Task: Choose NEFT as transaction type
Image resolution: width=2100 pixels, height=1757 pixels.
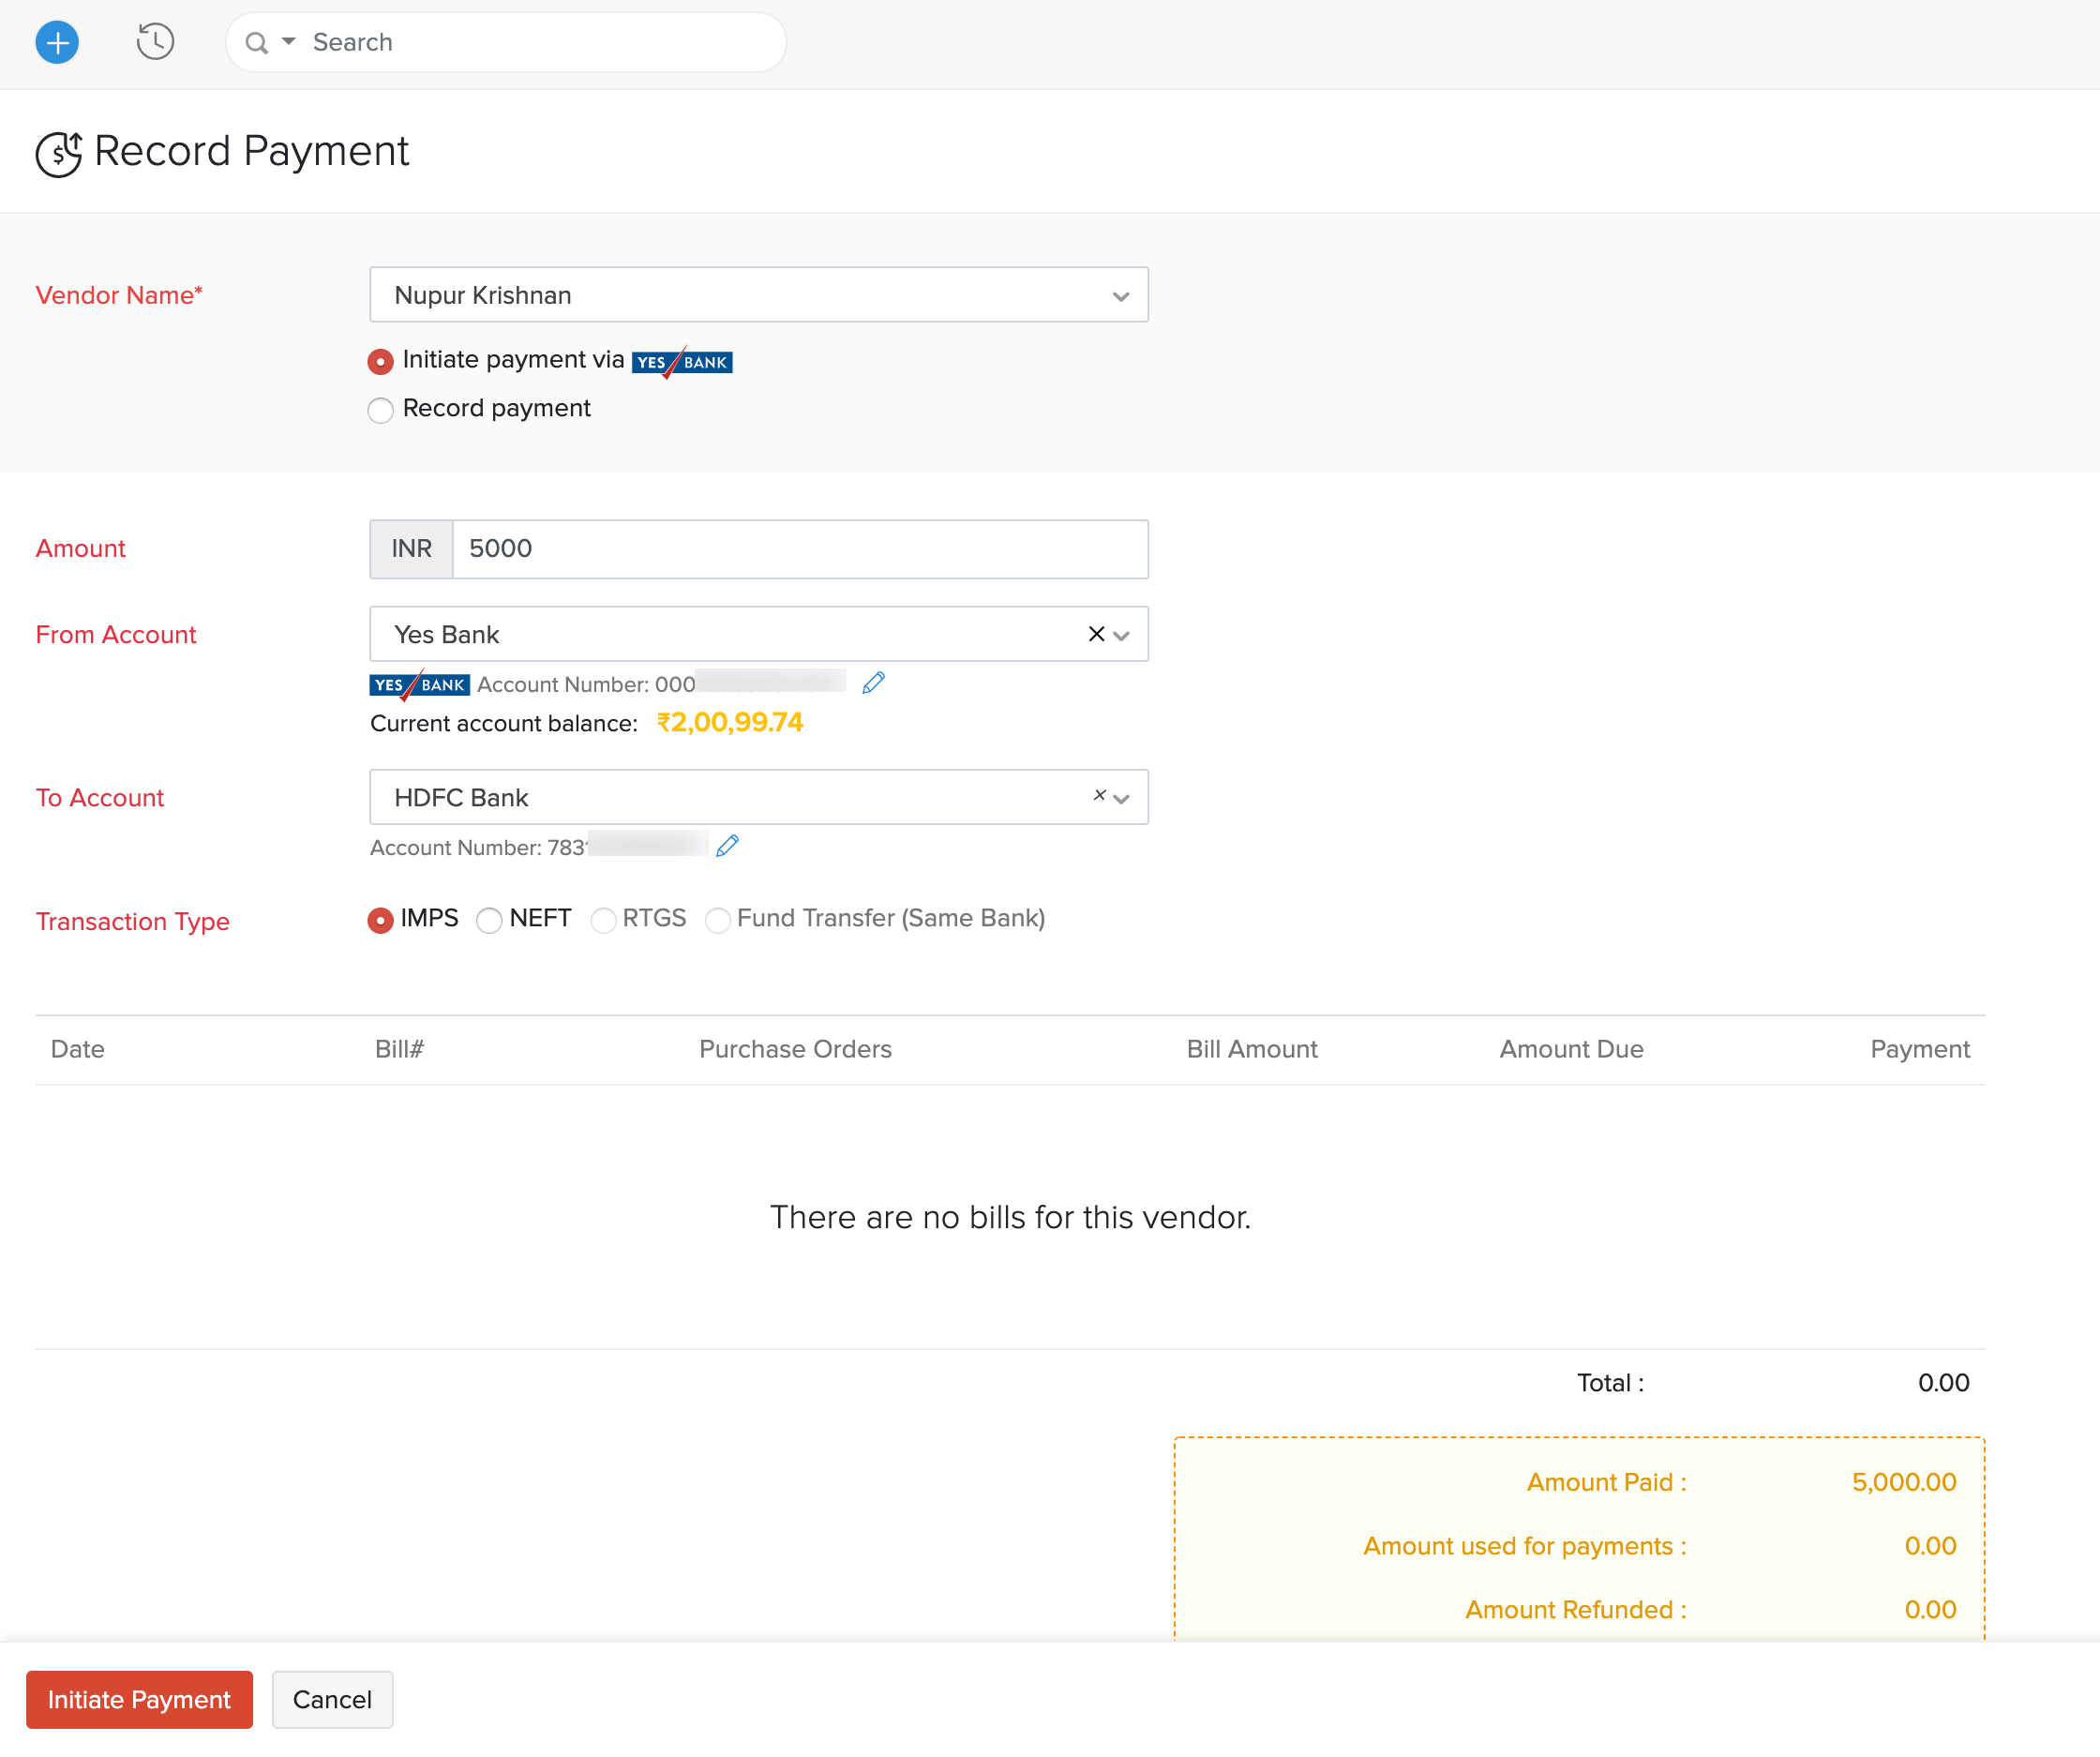Action: (490, 920)
